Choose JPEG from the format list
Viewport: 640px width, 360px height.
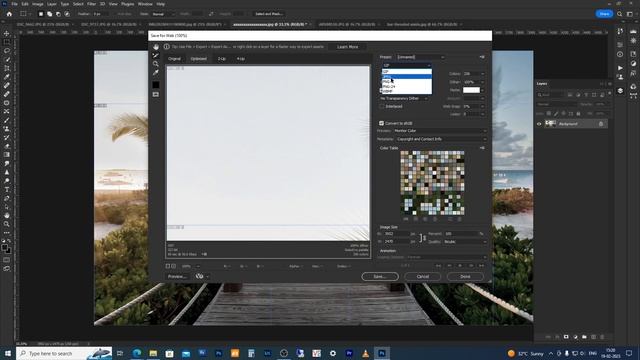[407, 77]
